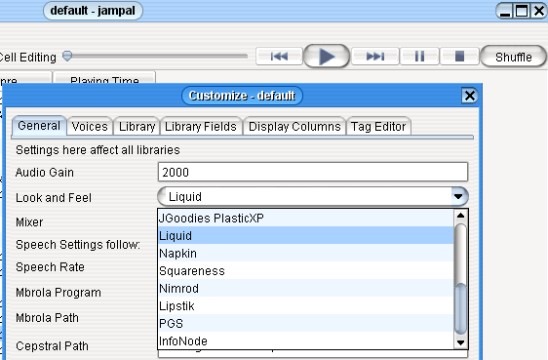Click the 'Mbrola Path' label
548x360 pixels.
pyautogui.click(x=47, y=318)
